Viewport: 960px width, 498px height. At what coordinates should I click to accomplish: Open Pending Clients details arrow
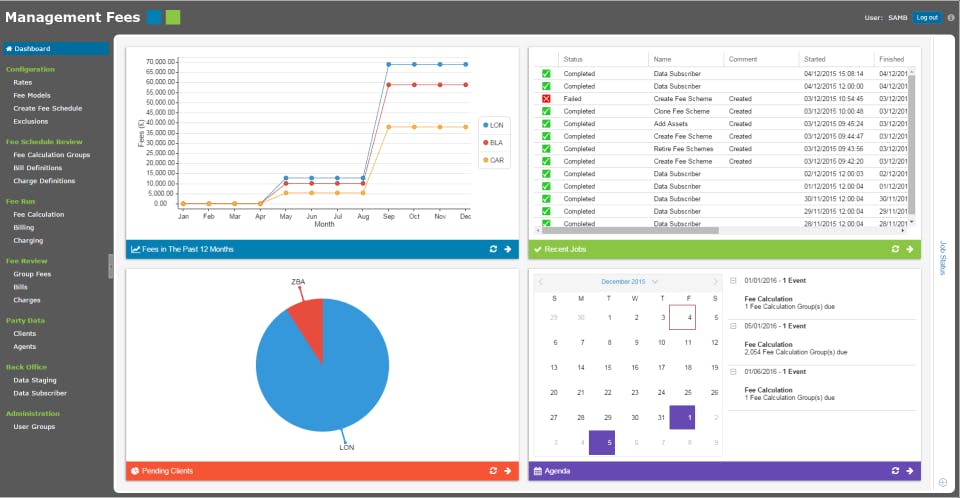coord(508,471)
